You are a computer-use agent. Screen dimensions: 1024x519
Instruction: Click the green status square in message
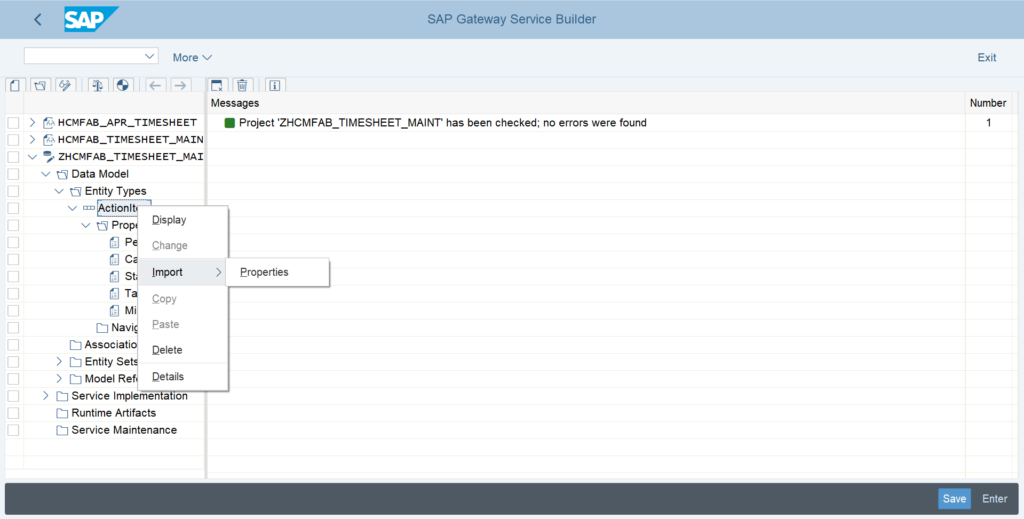tap(230, 123)
